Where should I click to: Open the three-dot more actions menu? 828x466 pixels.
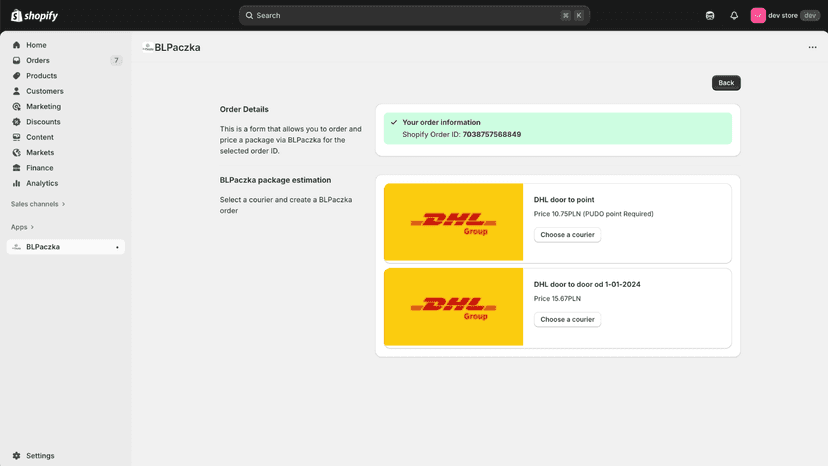(812, 47)
